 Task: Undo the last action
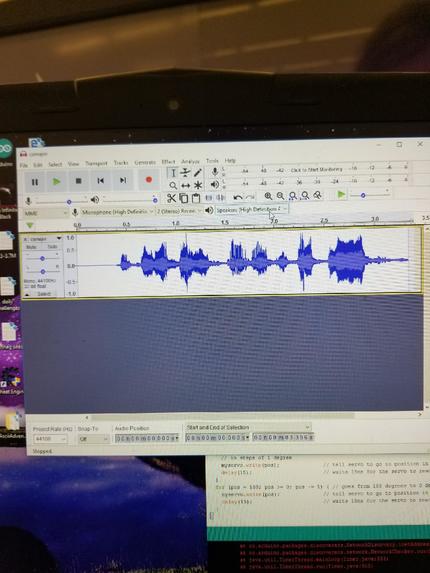[x=238, y=197]
